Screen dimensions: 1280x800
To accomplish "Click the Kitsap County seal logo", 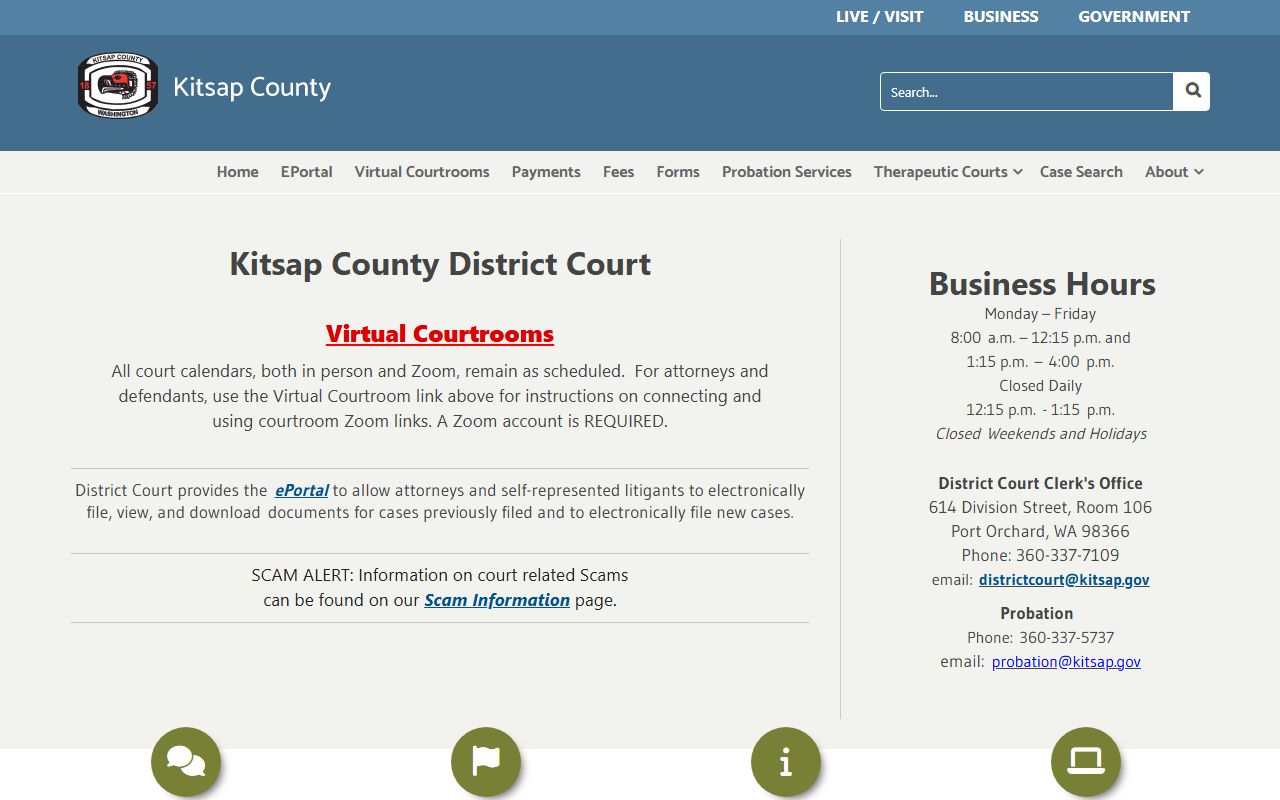I will [118, 86].
